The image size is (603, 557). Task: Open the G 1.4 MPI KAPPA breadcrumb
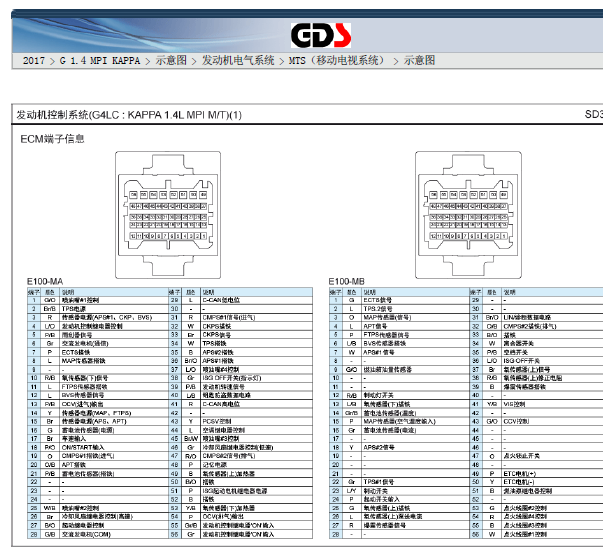click(x=100, y=61)
